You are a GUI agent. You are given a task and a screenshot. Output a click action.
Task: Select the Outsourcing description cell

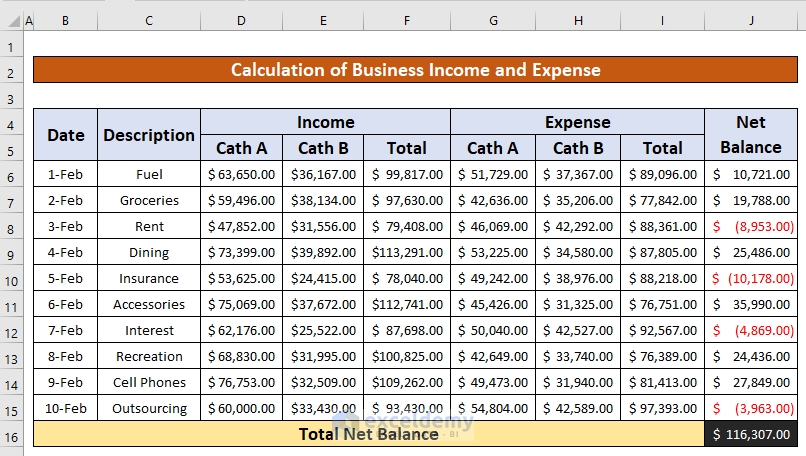pos(149,408)
